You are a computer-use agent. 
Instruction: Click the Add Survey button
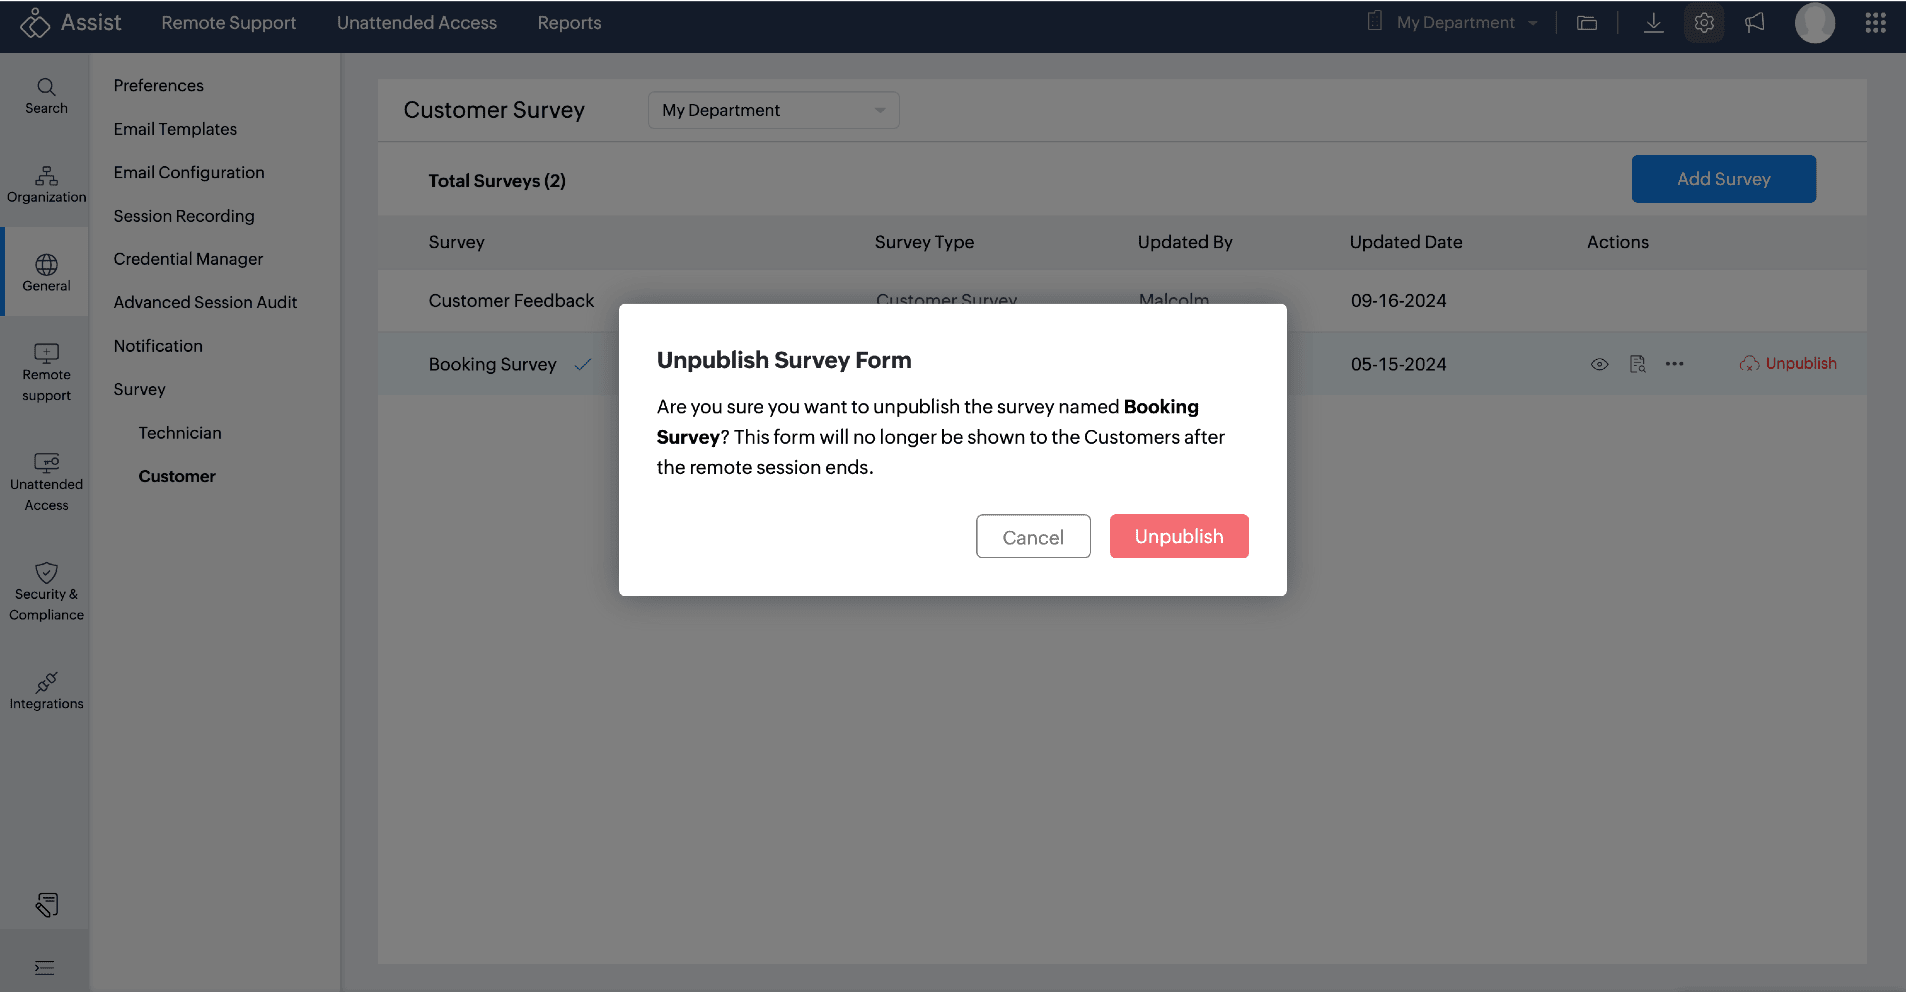[1724, 179]
